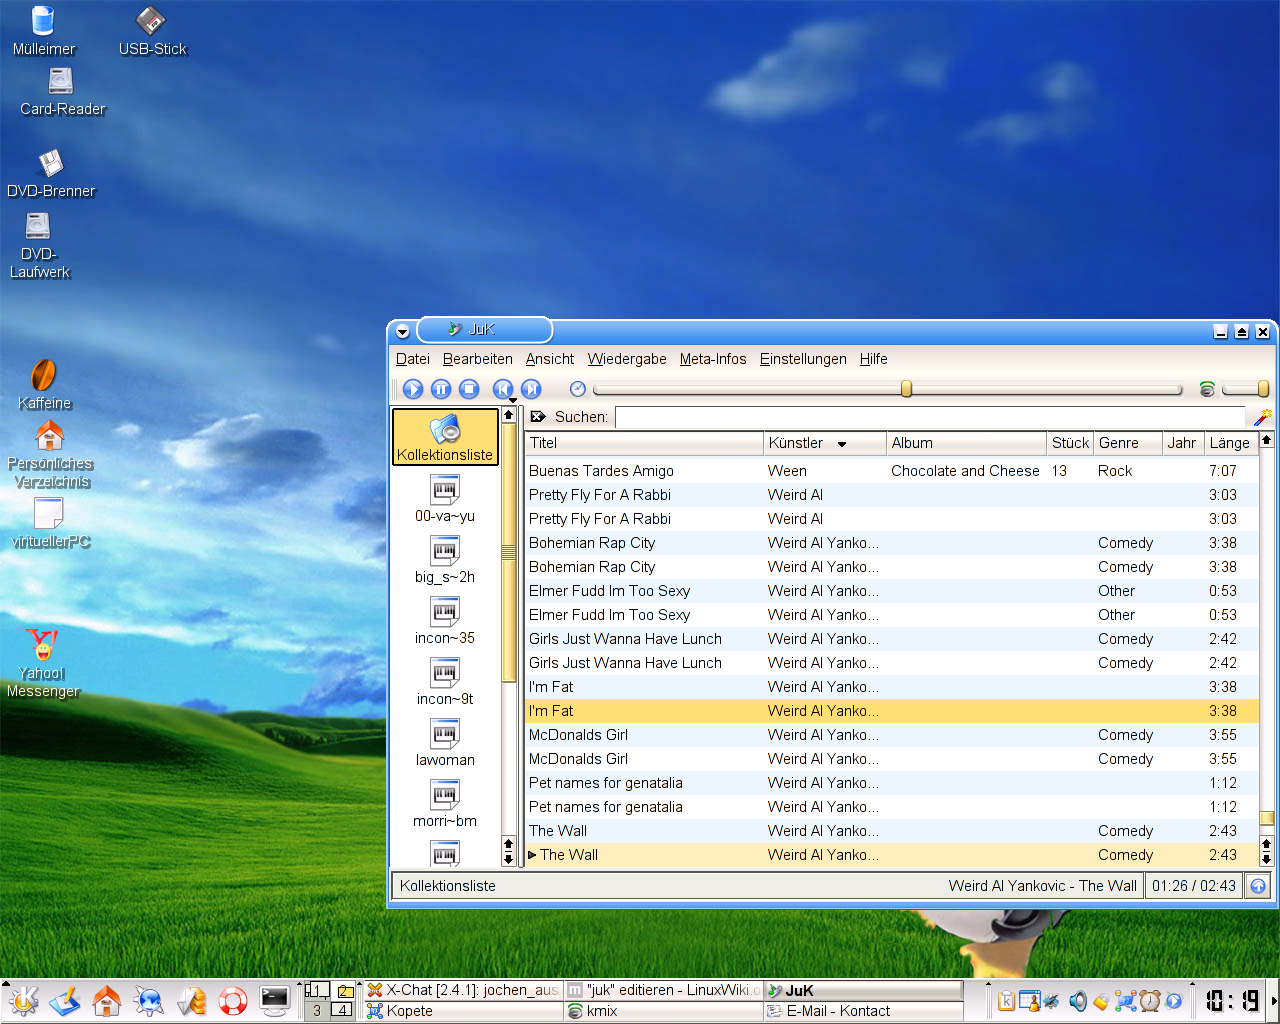Select the Kollektionsliste playlist
The height and width of the screenshot is (1024, 1280).
(x=445, y=437)
